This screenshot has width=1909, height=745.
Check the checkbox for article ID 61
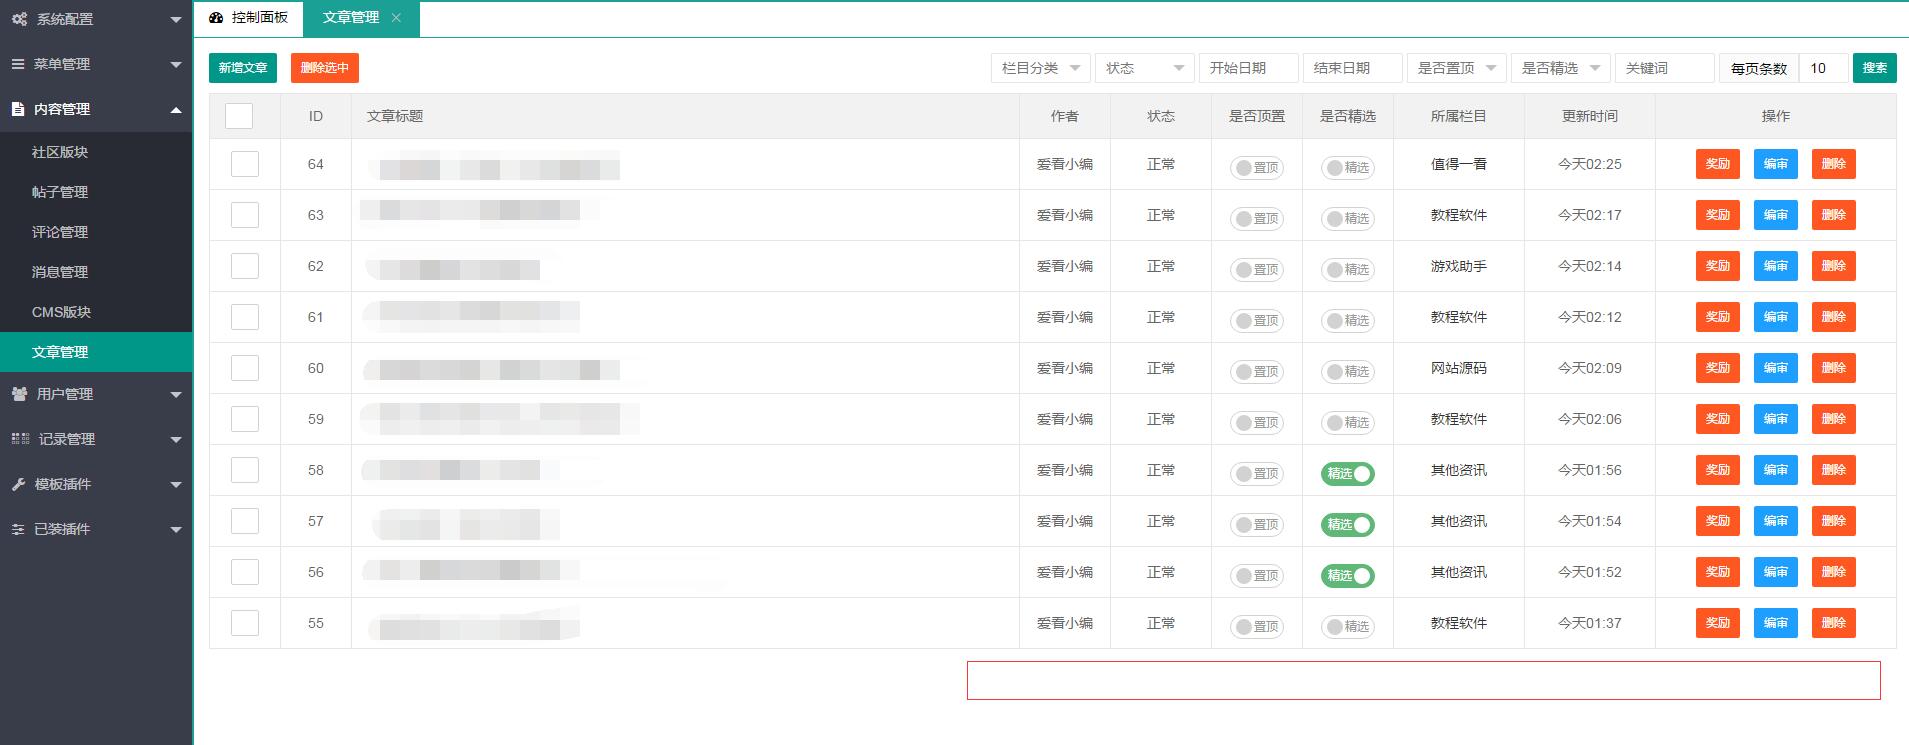pos(245,317)
